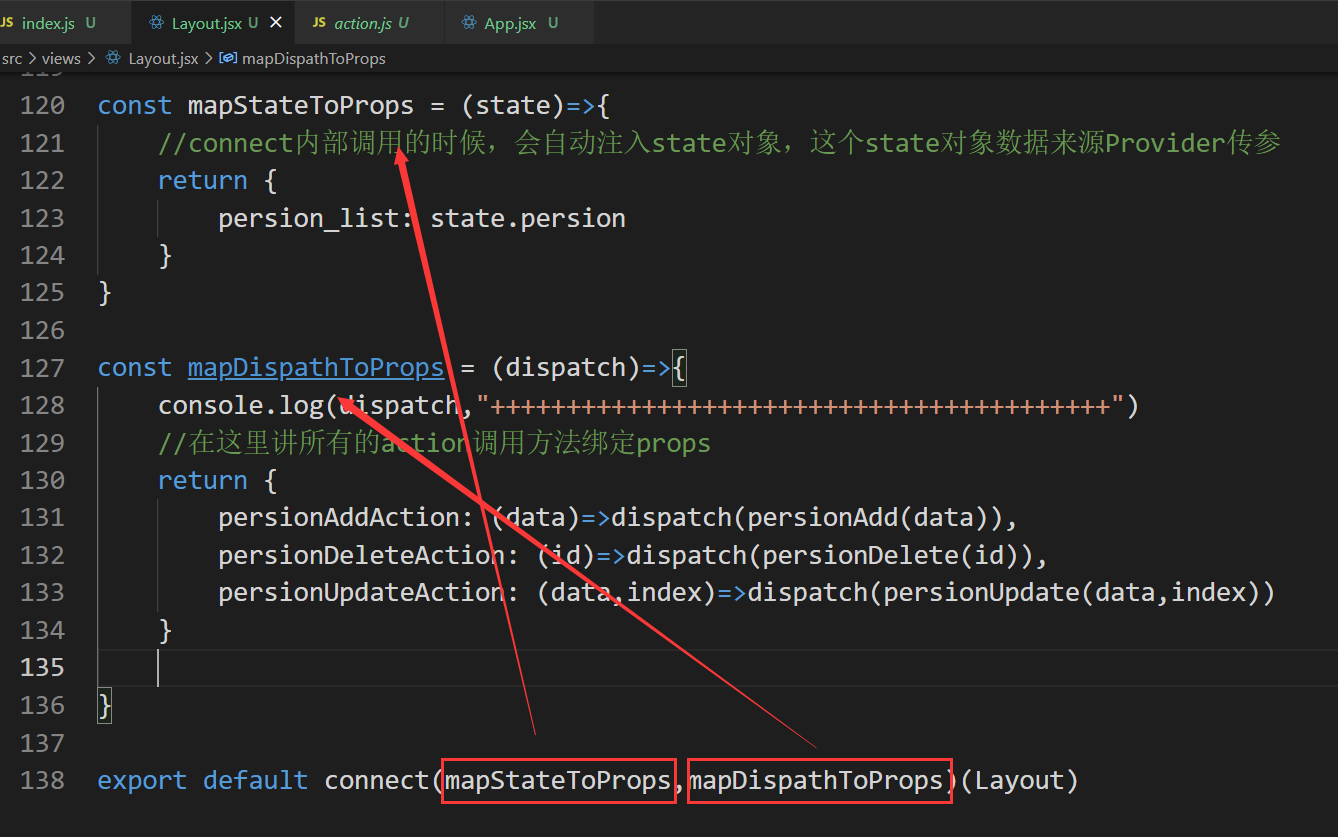This screenshot has width=1338, height=837.
Task: Click the React icon on App.jsx tab
Action: tap(468, 21)
